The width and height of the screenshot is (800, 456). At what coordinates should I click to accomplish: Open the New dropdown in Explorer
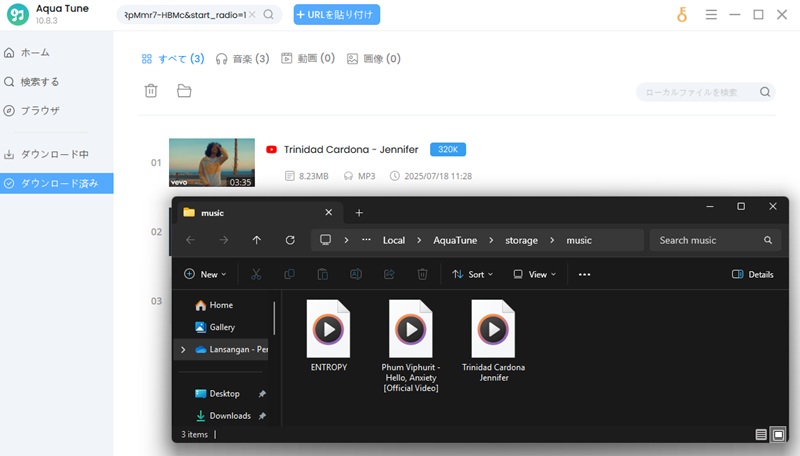point(205,274)
